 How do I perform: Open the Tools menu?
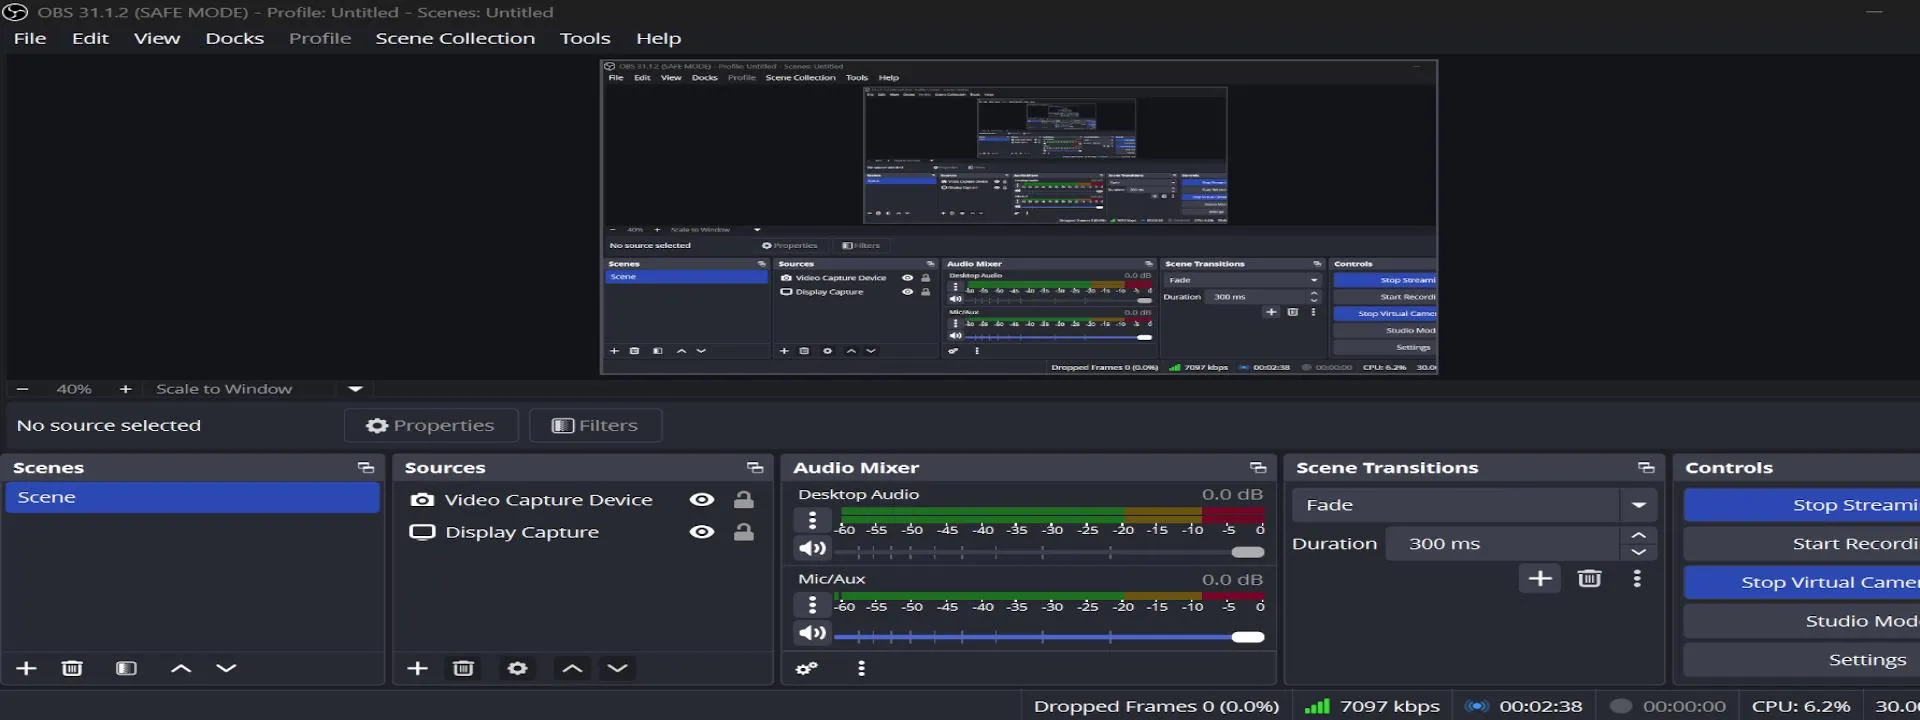pyautogui.click(x=585, y=38)
